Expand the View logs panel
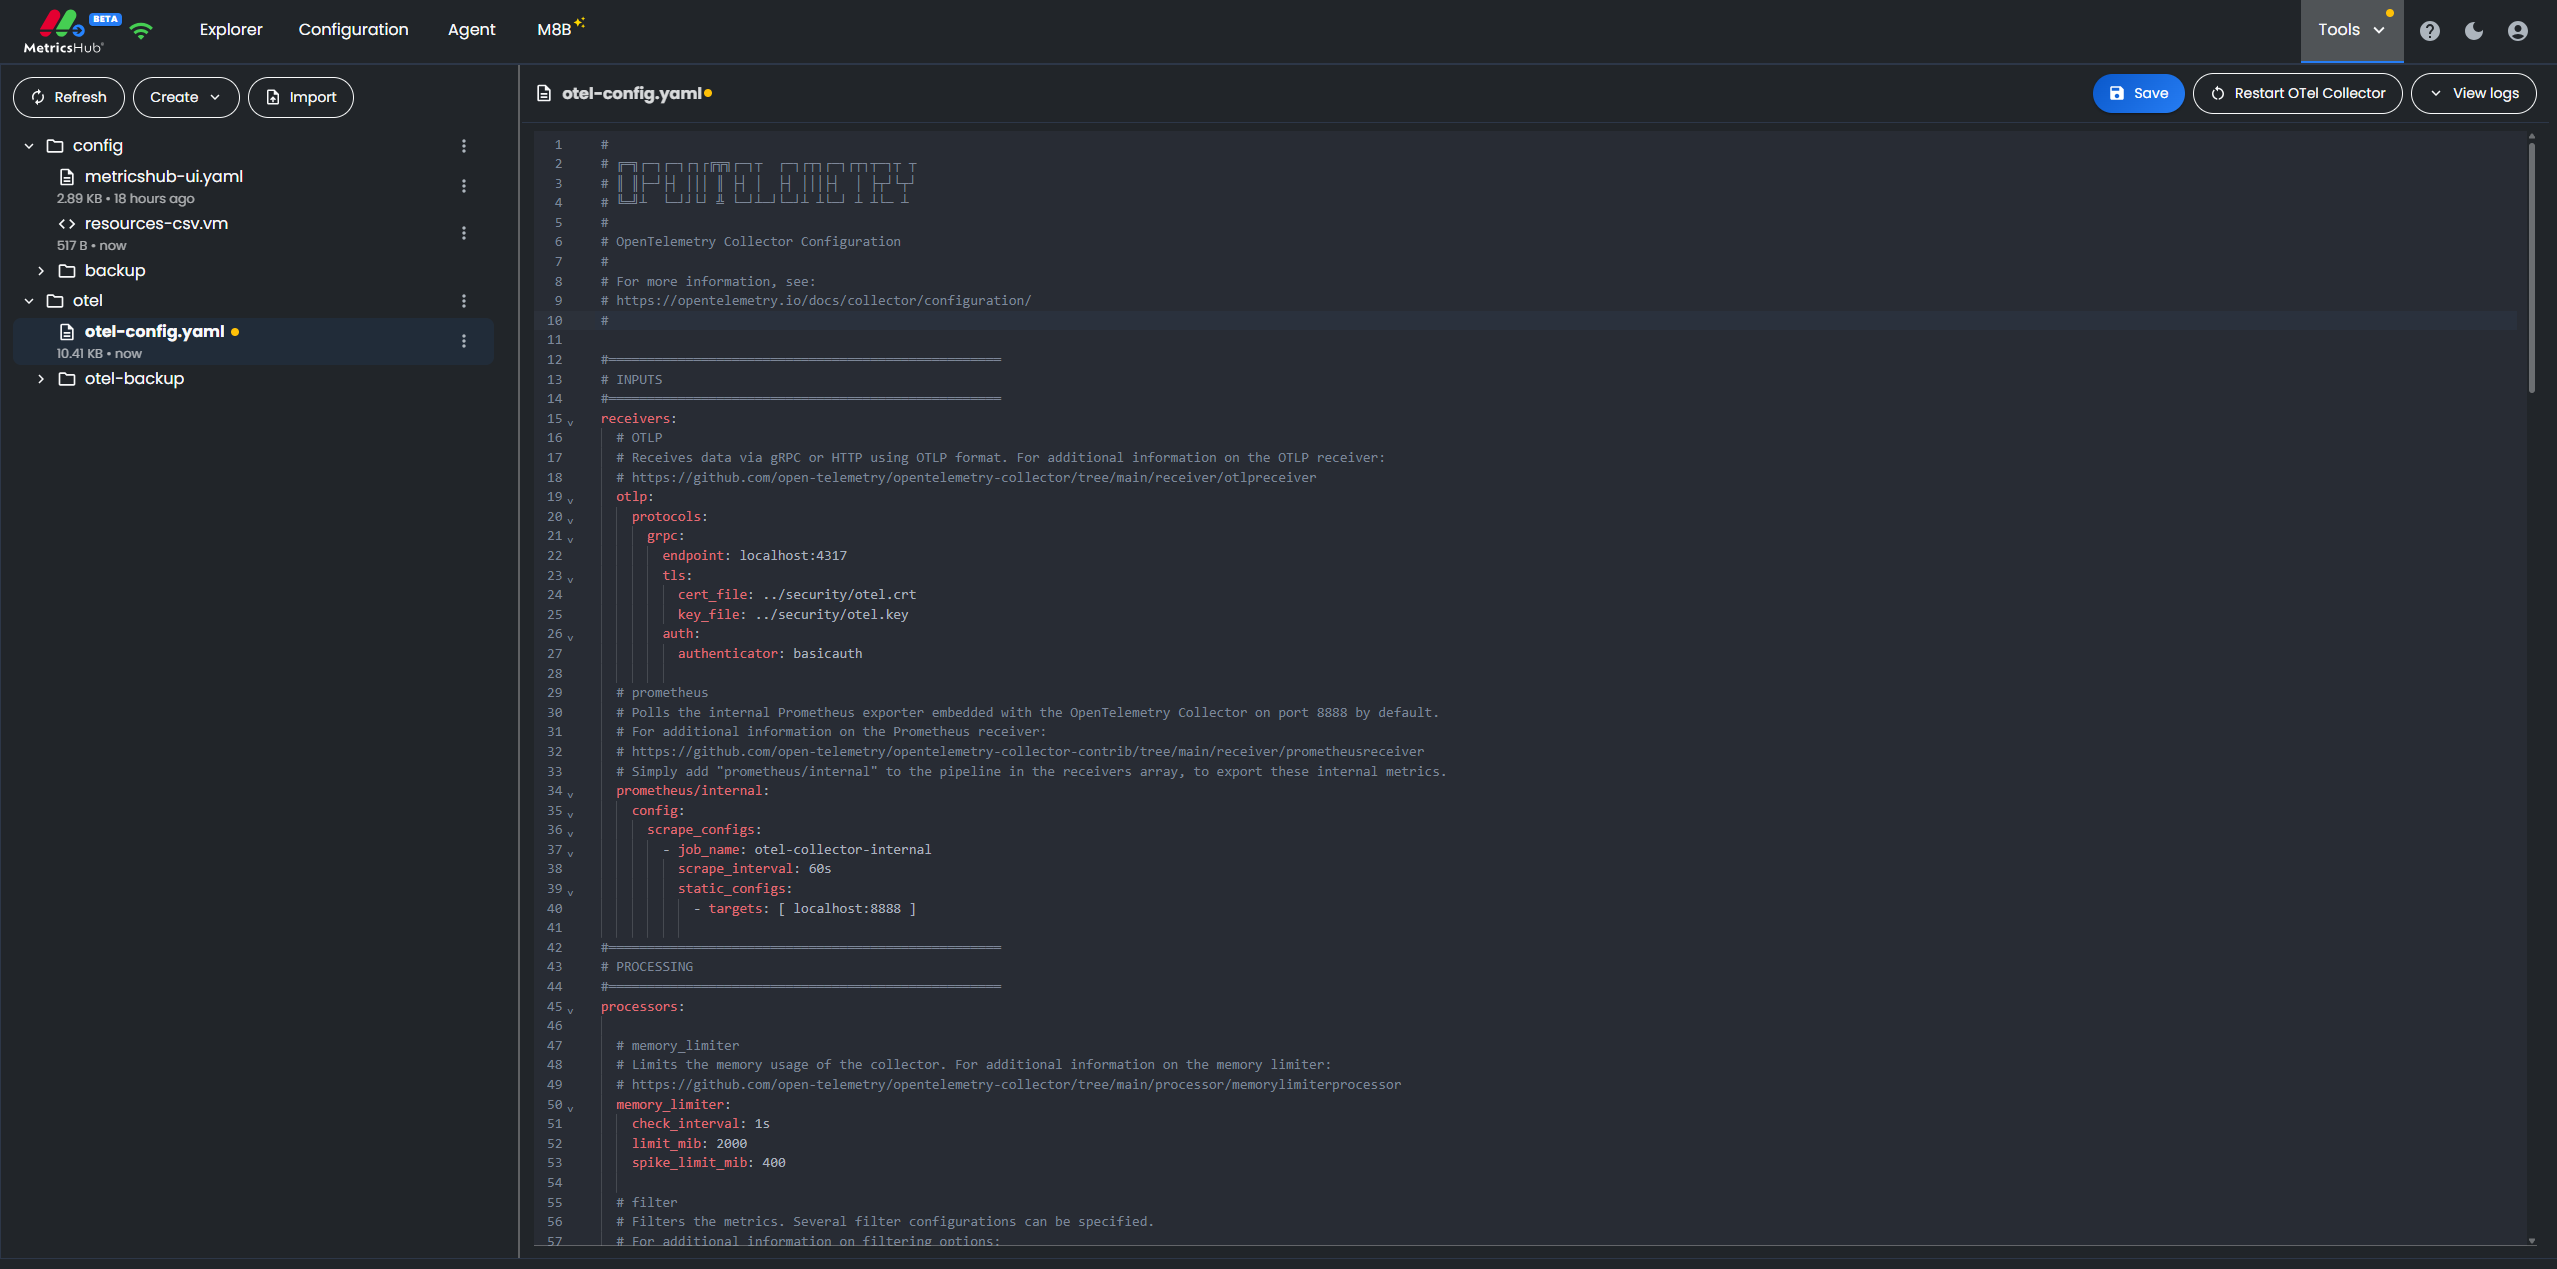 point(2473,93)
